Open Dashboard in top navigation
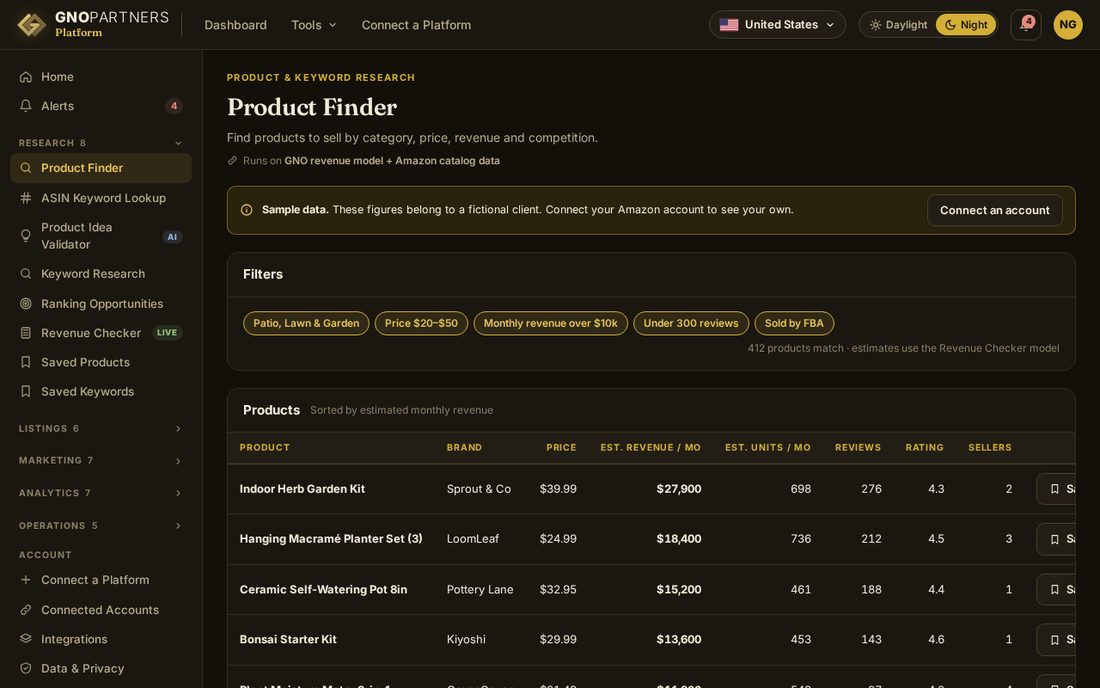 click(x=236, y=25)
